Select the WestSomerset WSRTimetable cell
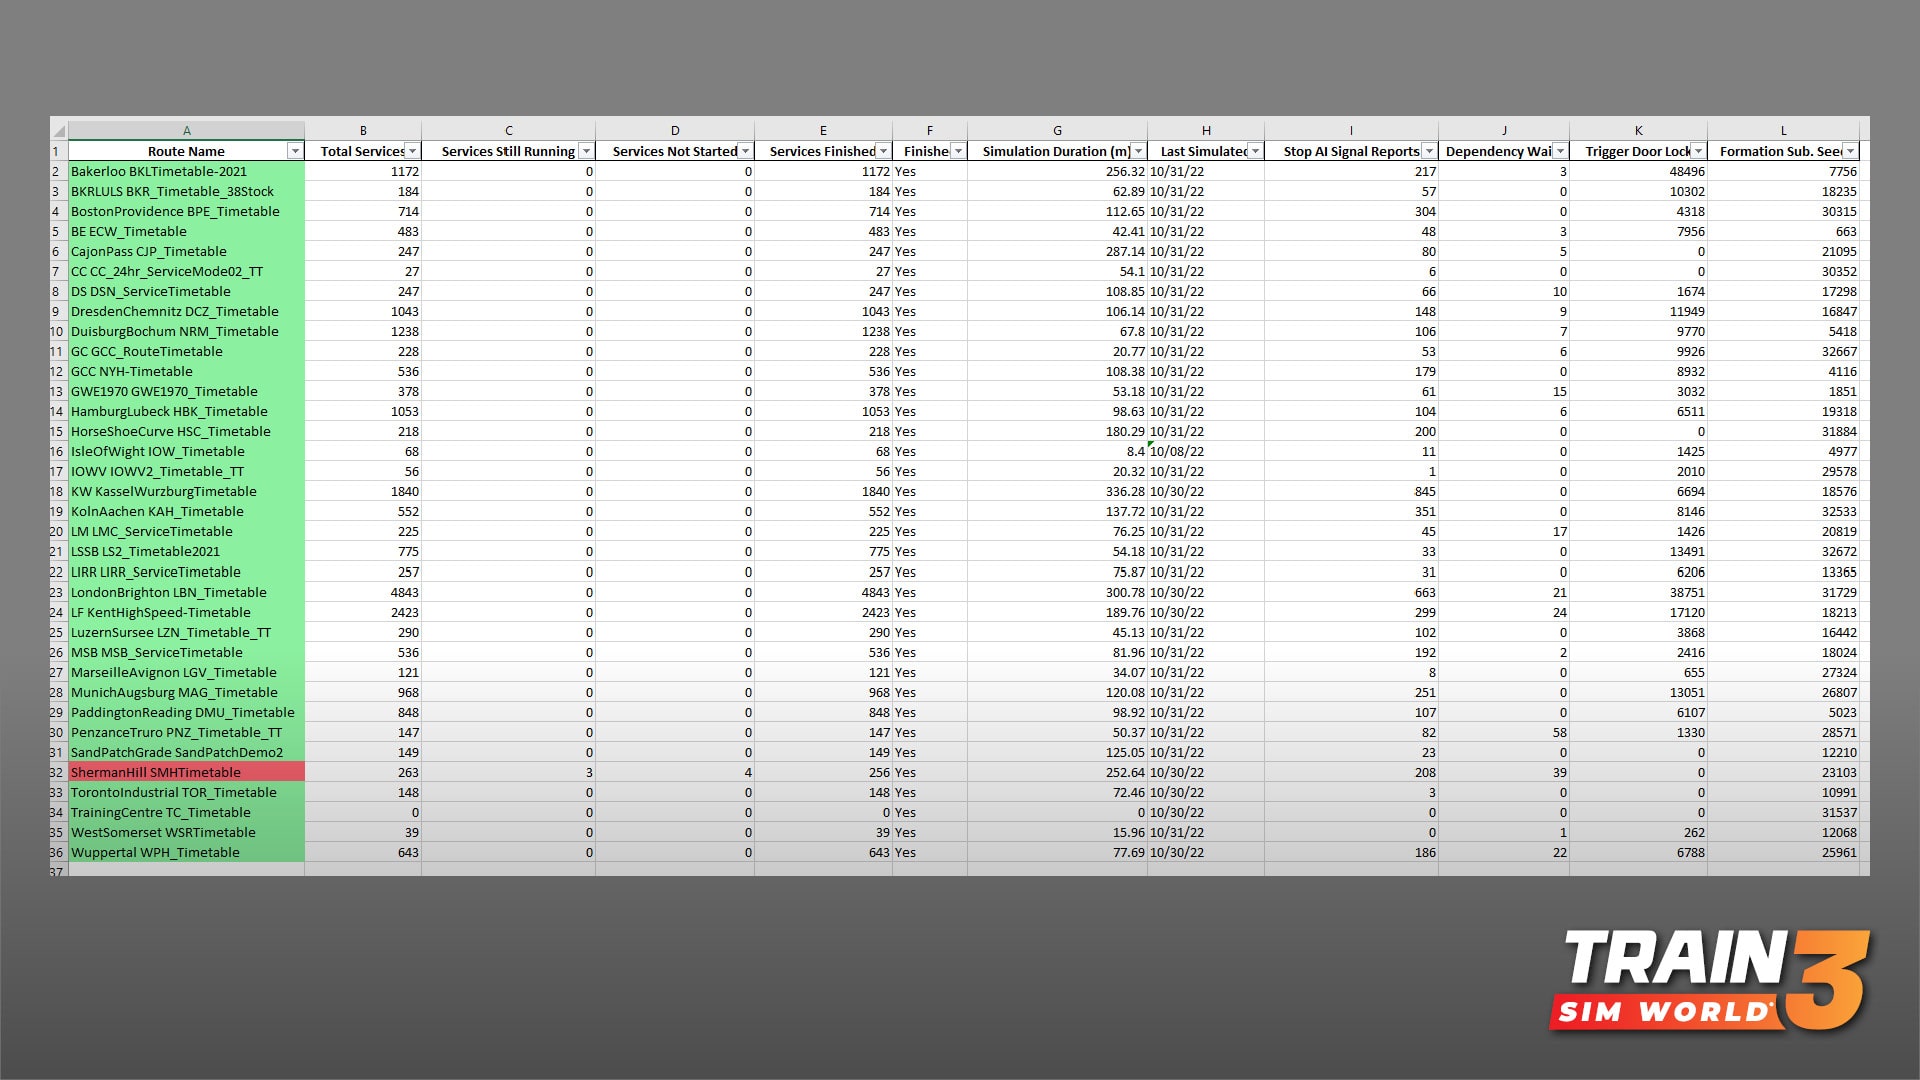This screenshot has width=1920, height=1080. point(186,832)
